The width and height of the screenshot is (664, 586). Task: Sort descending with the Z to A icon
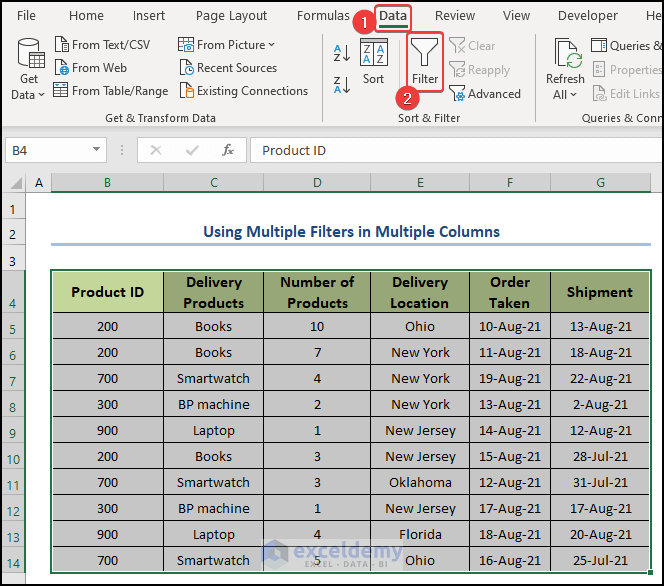coord(341,84)
